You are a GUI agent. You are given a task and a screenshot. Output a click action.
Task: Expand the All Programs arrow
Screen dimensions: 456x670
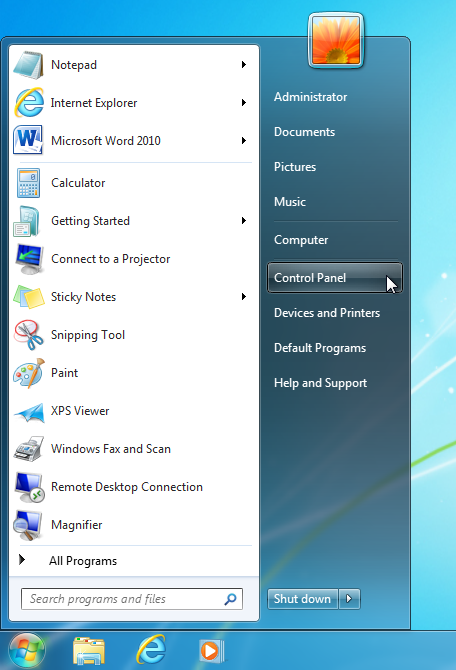tap(22, 560)
